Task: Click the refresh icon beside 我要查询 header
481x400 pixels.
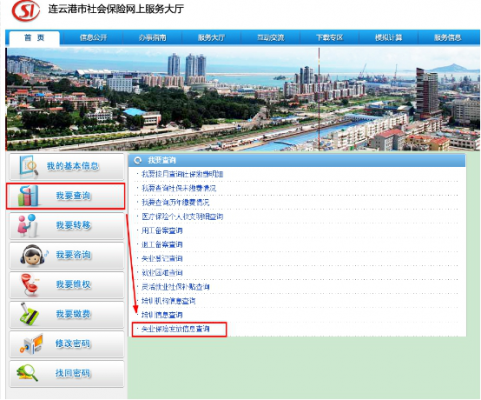Action: pos(138,161)
